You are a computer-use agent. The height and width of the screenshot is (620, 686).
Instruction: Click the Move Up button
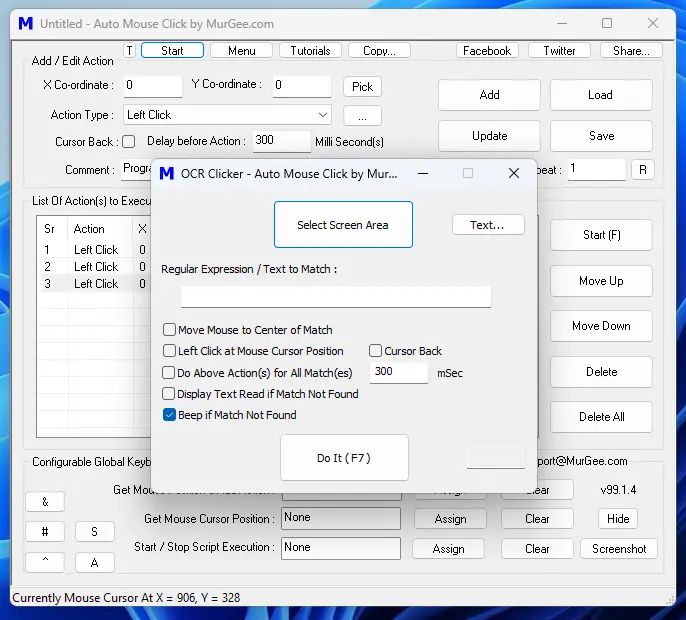(x=601, y=281)
